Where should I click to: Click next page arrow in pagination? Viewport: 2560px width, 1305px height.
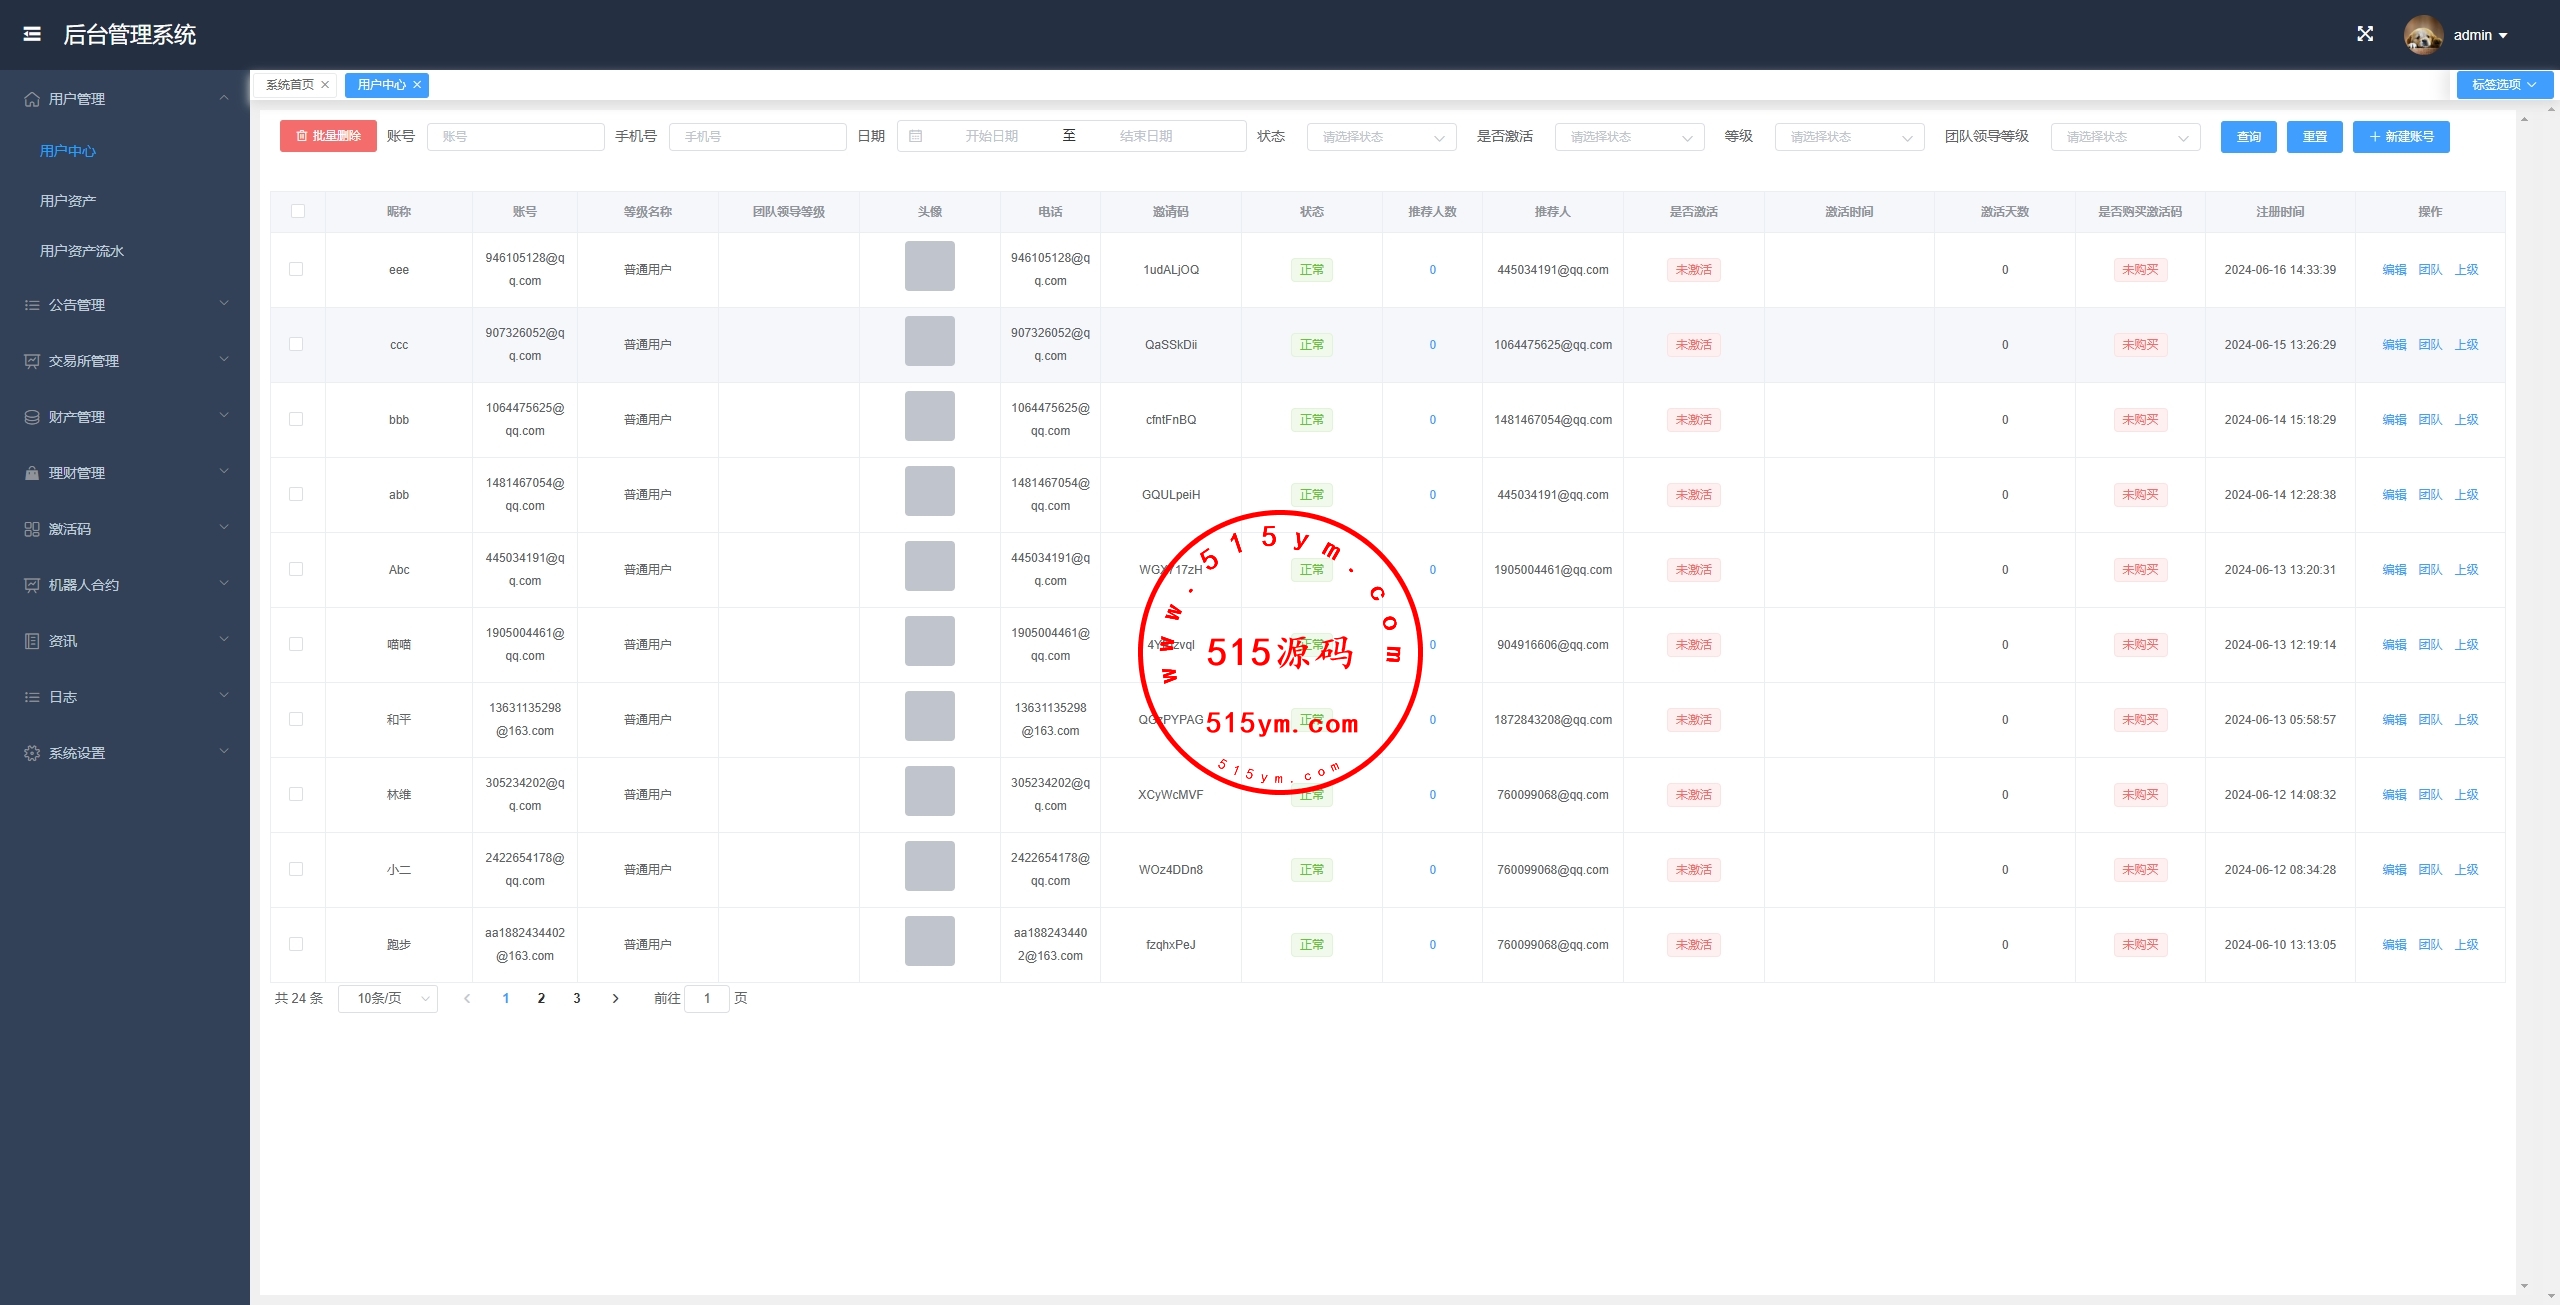(615, 998)
